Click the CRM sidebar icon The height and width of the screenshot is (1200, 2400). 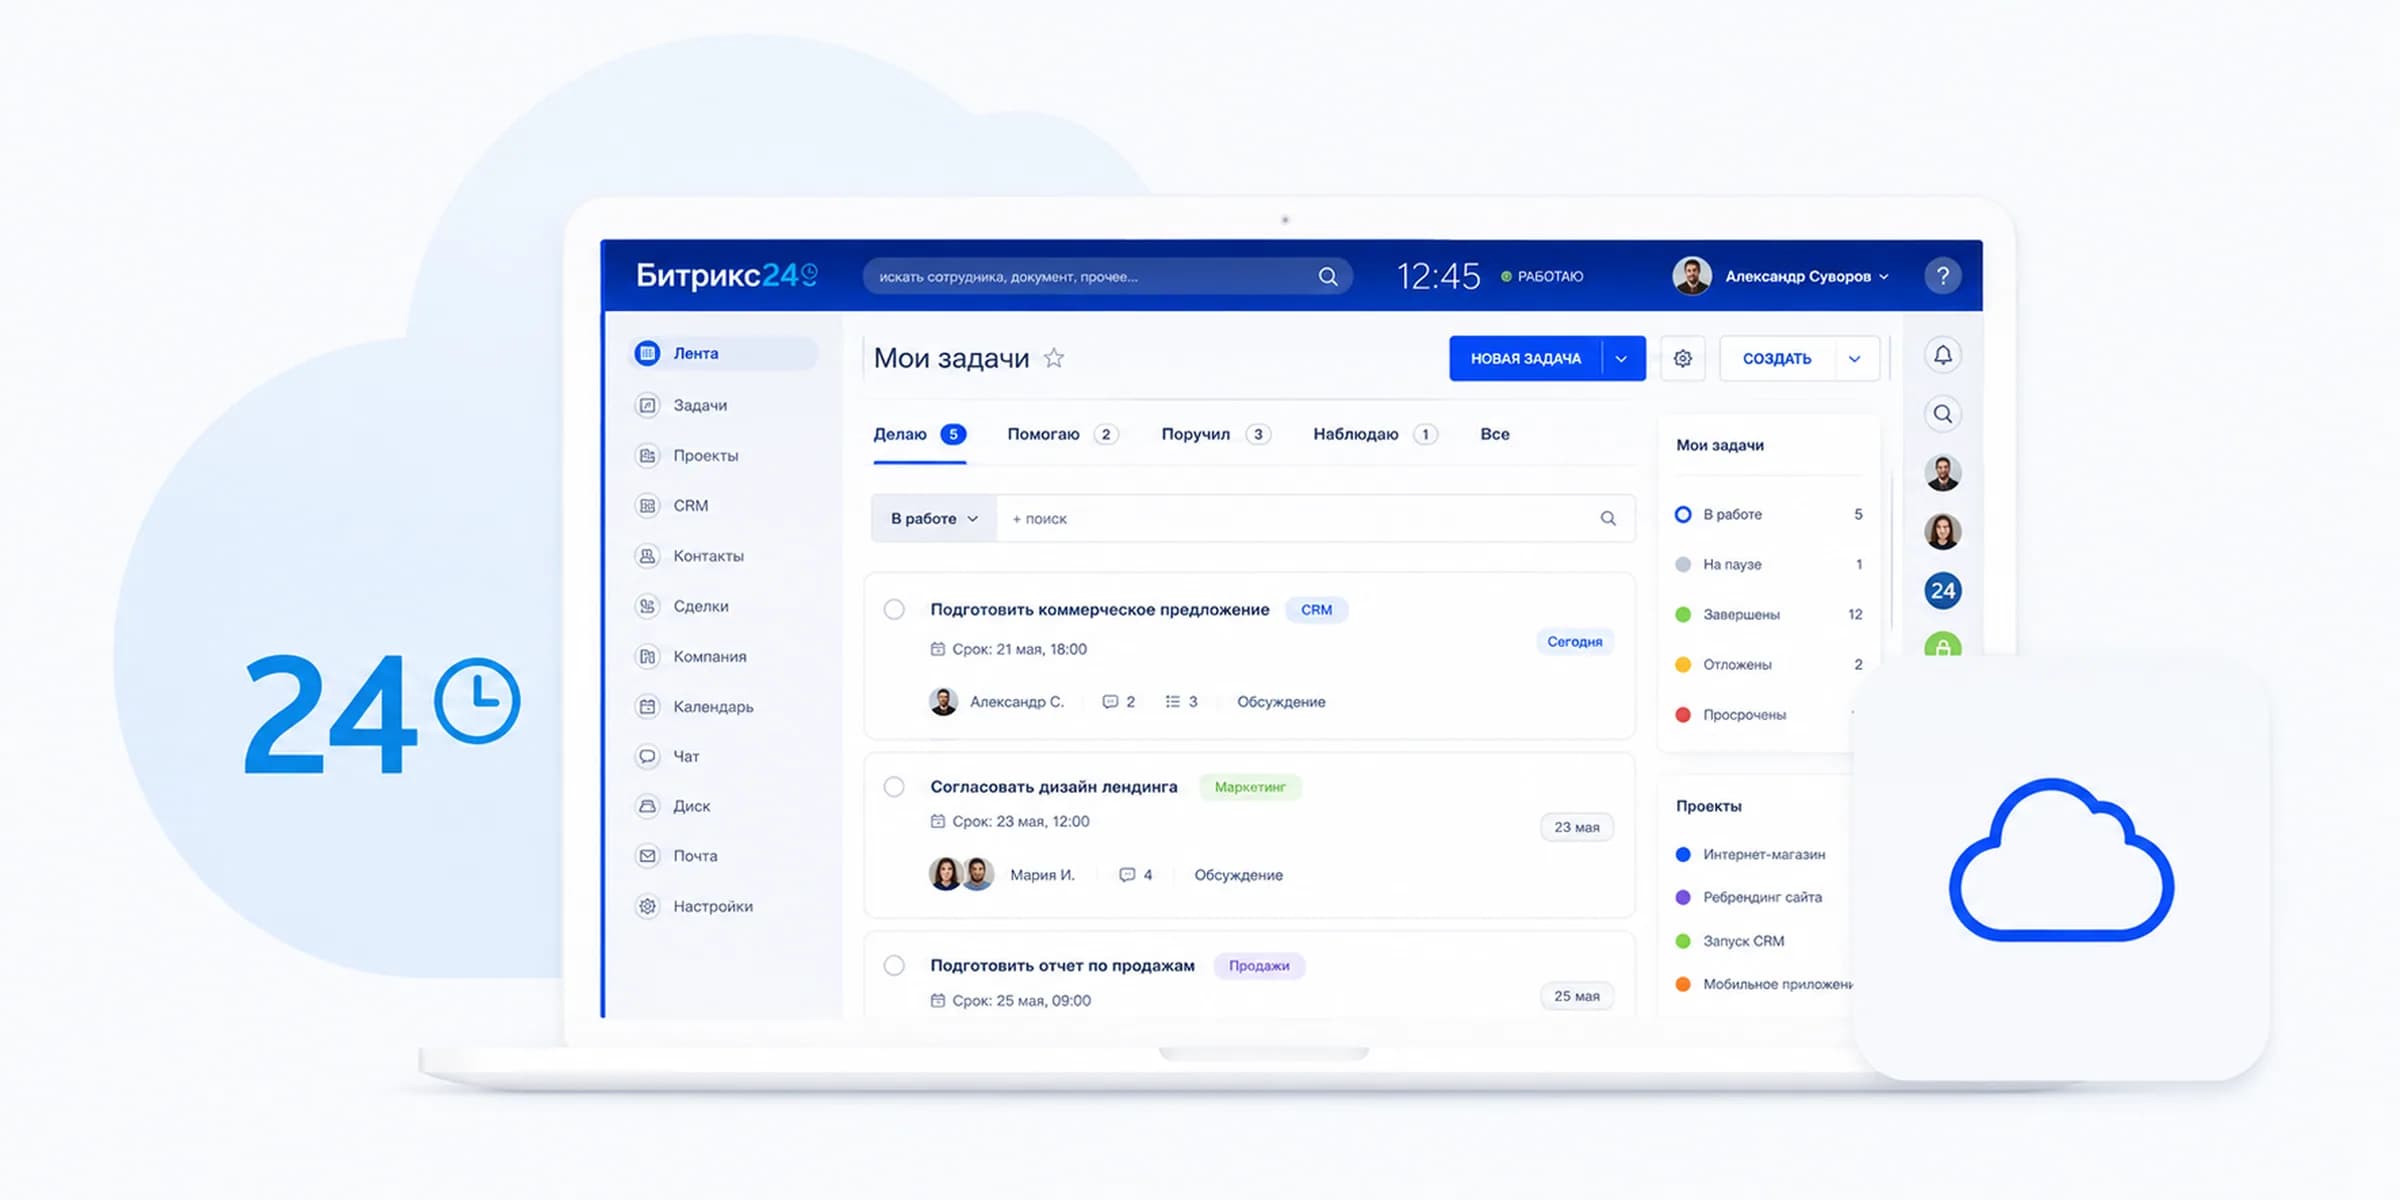(x=648, y=506)
